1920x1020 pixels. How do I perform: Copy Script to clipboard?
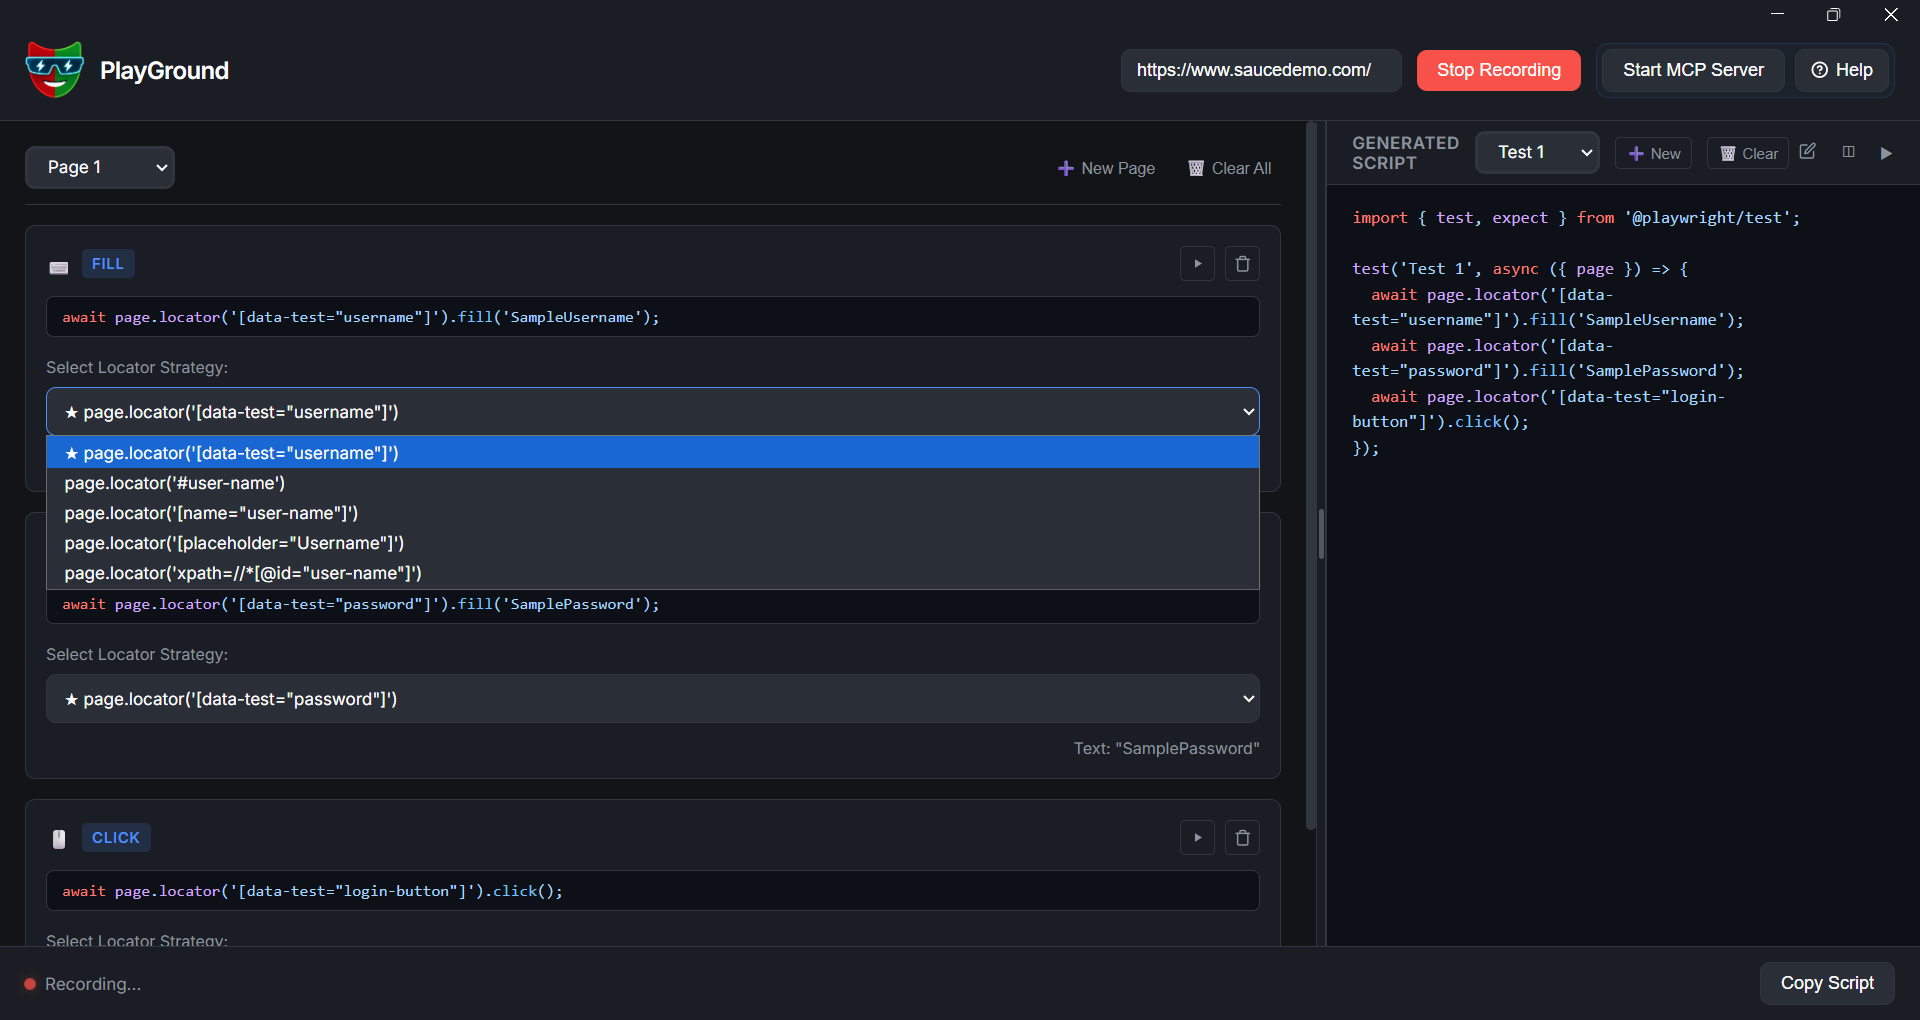coord(1827,983)
